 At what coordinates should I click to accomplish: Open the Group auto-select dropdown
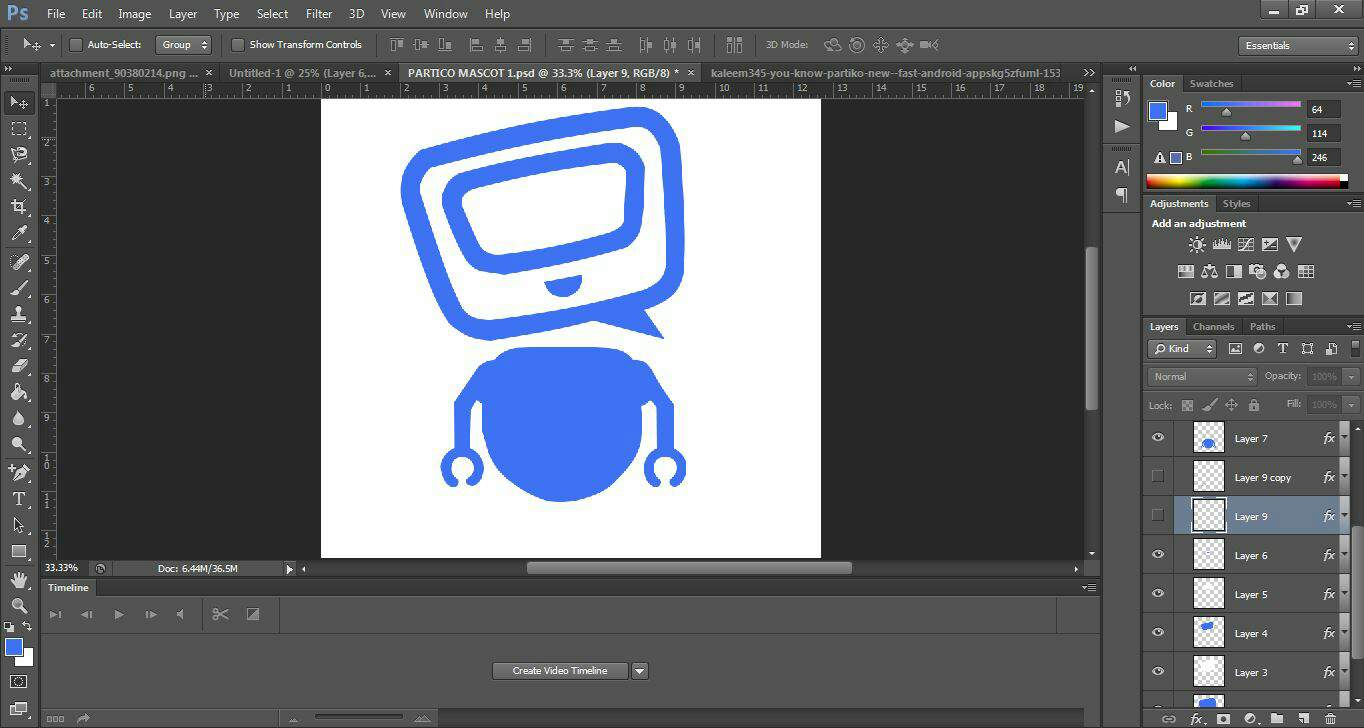tap(184, 45)
